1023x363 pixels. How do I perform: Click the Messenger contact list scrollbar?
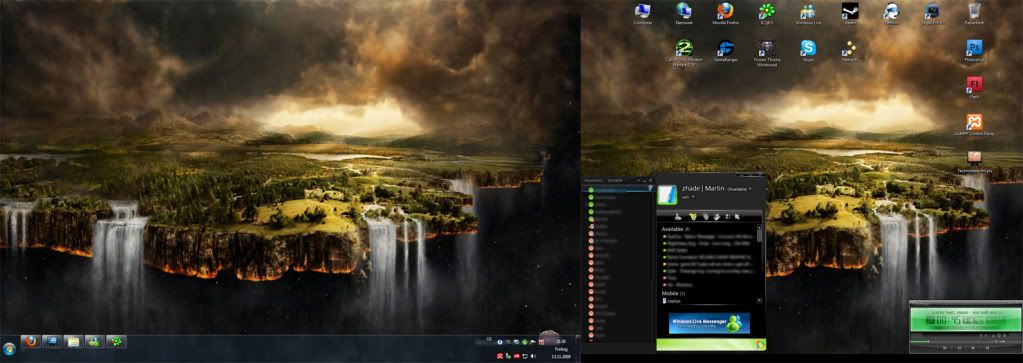[759, 235]
